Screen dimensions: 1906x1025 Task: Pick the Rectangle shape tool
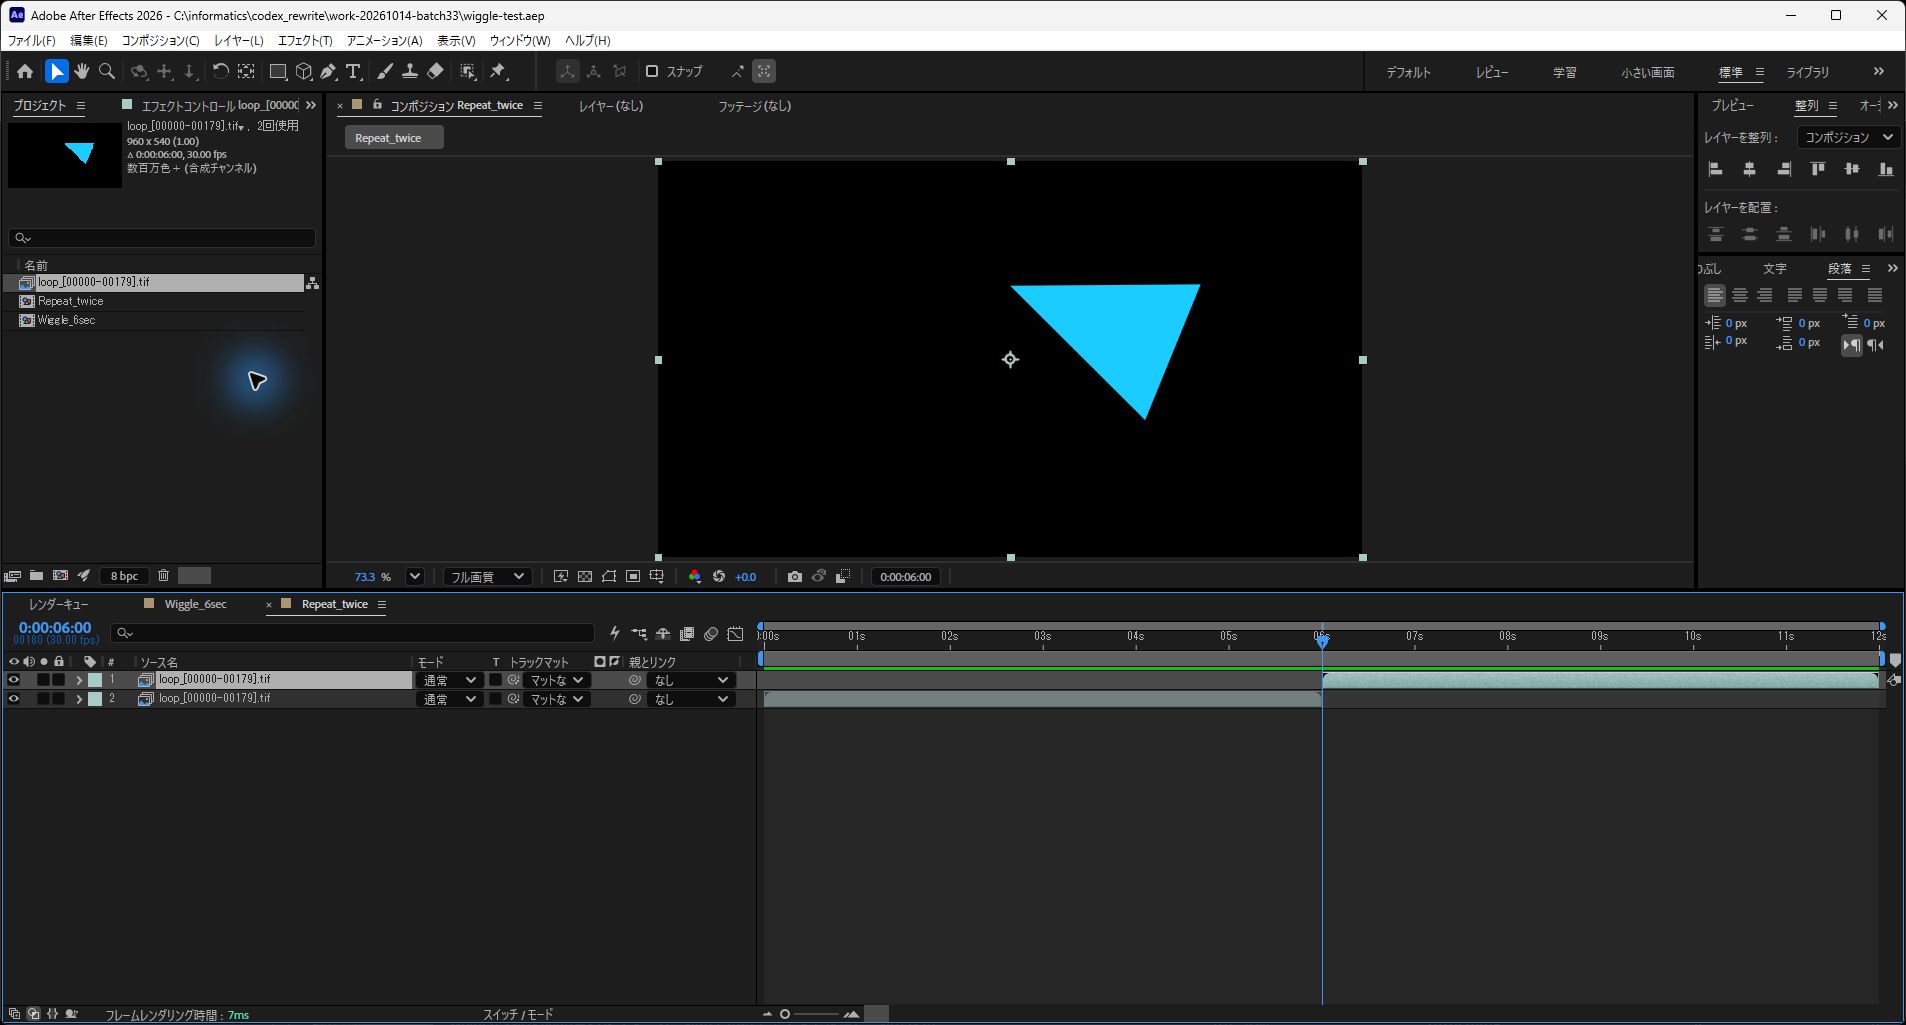click(278, 71)
